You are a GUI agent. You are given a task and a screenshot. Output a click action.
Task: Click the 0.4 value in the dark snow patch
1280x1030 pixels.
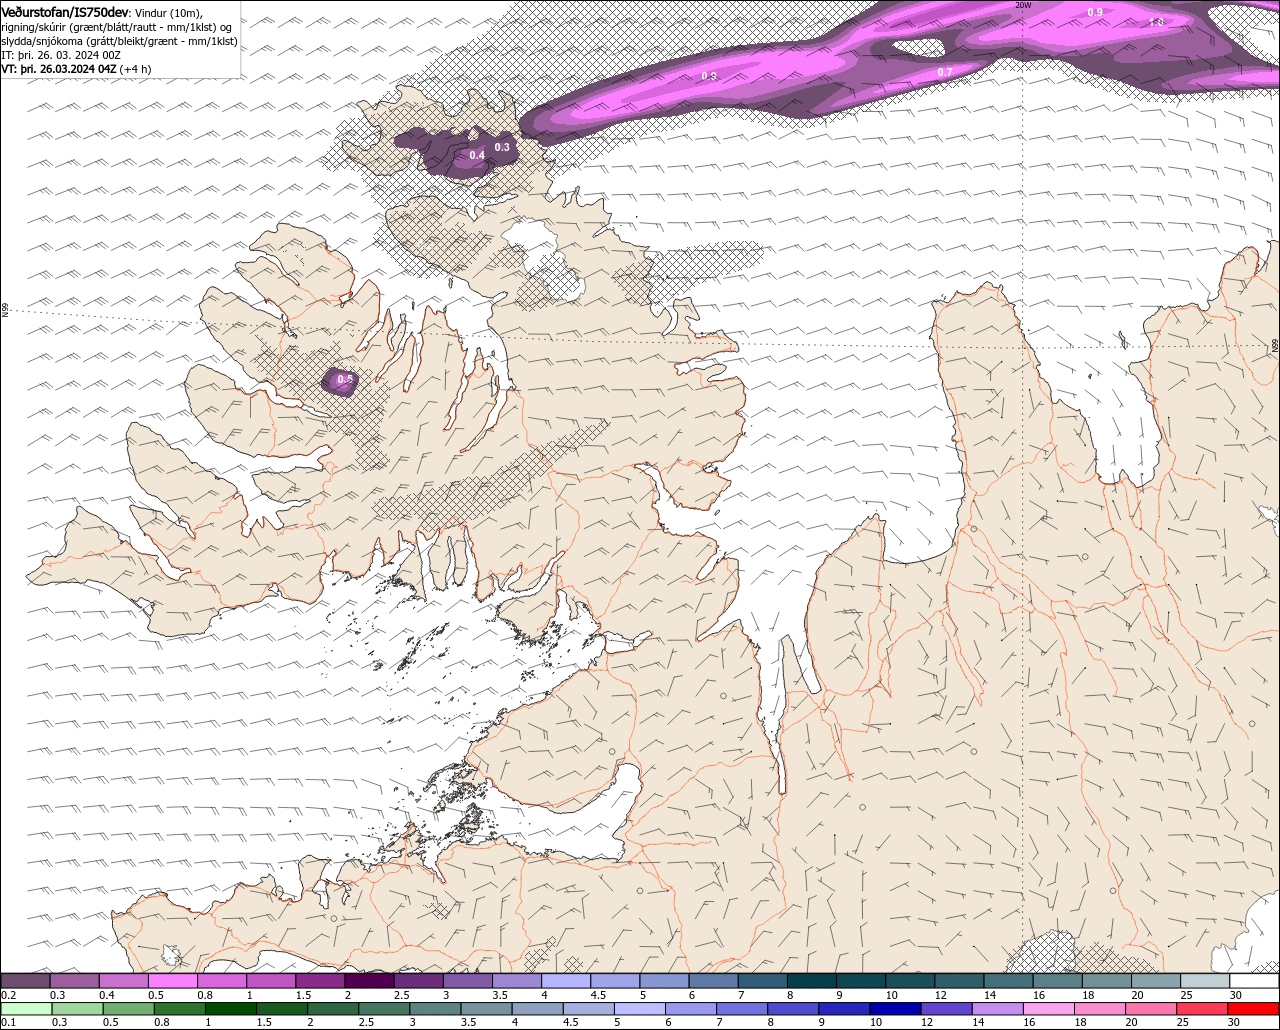pyautogui.click(x=477, y=155)
